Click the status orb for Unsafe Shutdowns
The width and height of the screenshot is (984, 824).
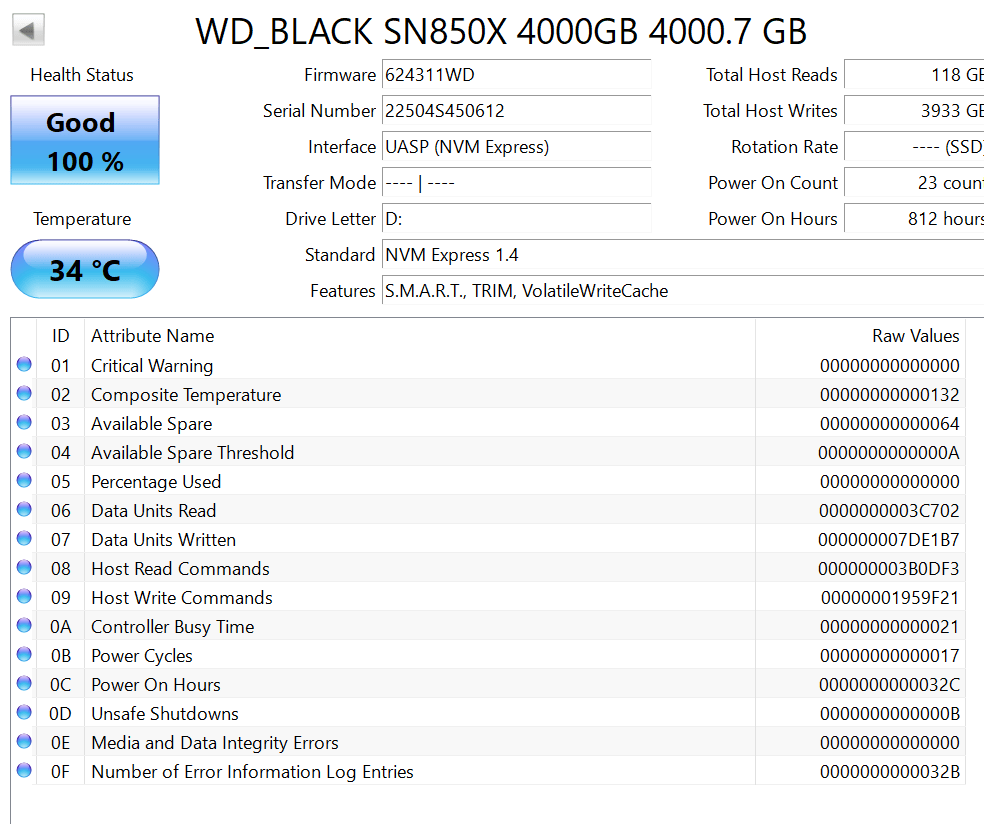click(24, 712)
